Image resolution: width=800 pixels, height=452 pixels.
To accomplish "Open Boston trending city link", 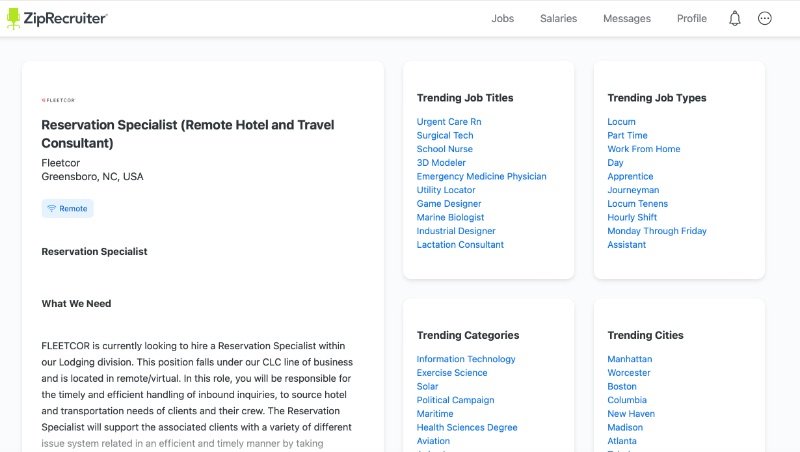I will click(621, 386).
